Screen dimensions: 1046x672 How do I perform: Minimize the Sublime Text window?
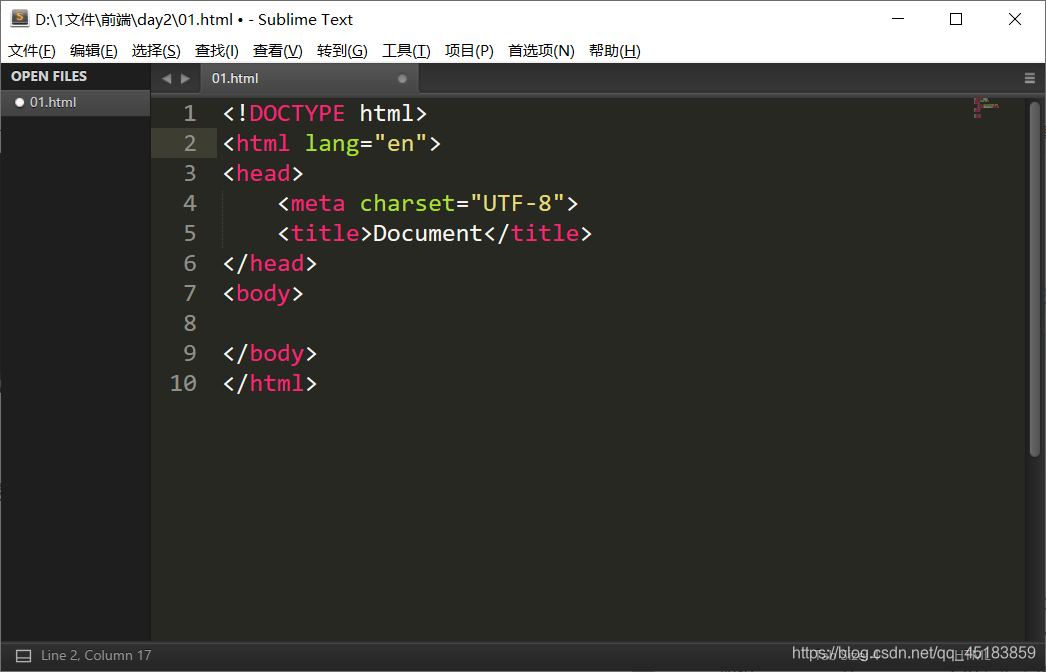[898, 19]
